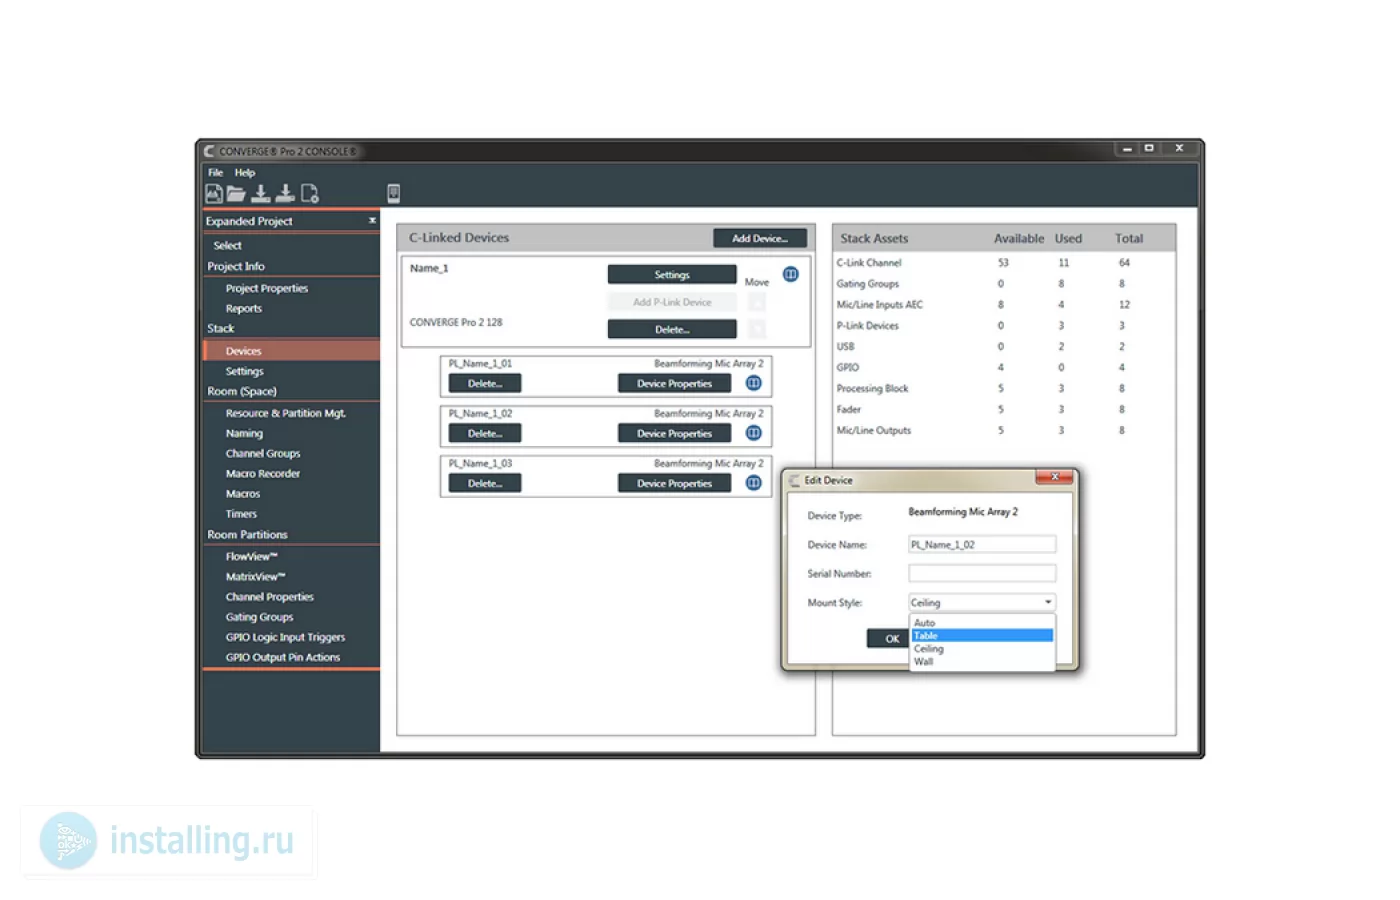1400x900 pixels.
Task: Click the Add Device... button
Action: click(760, 238)
